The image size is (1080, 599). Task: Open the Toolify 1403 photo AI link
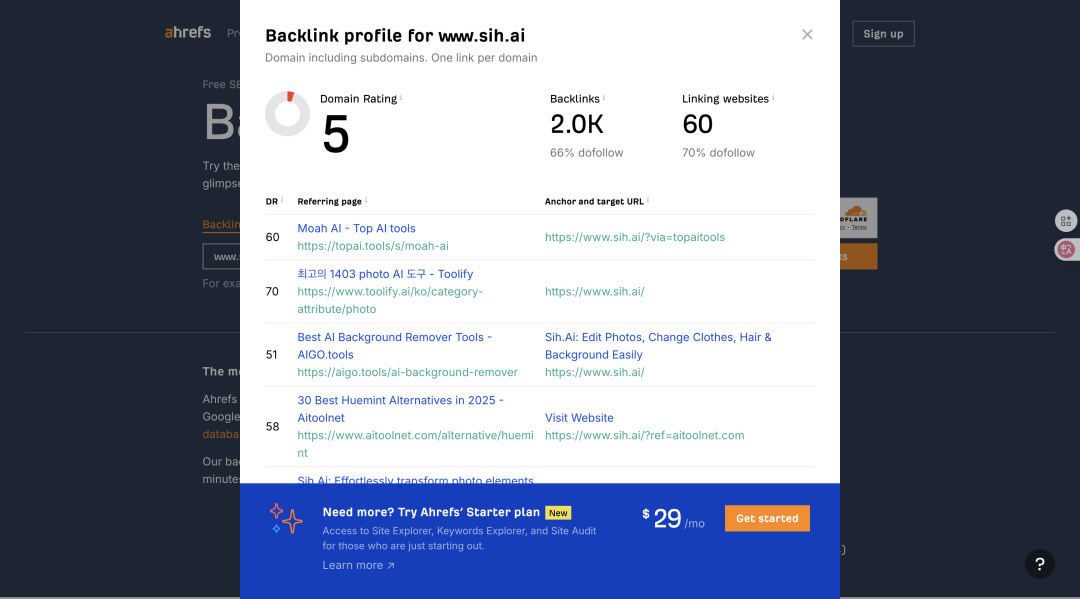pos(385,274)
